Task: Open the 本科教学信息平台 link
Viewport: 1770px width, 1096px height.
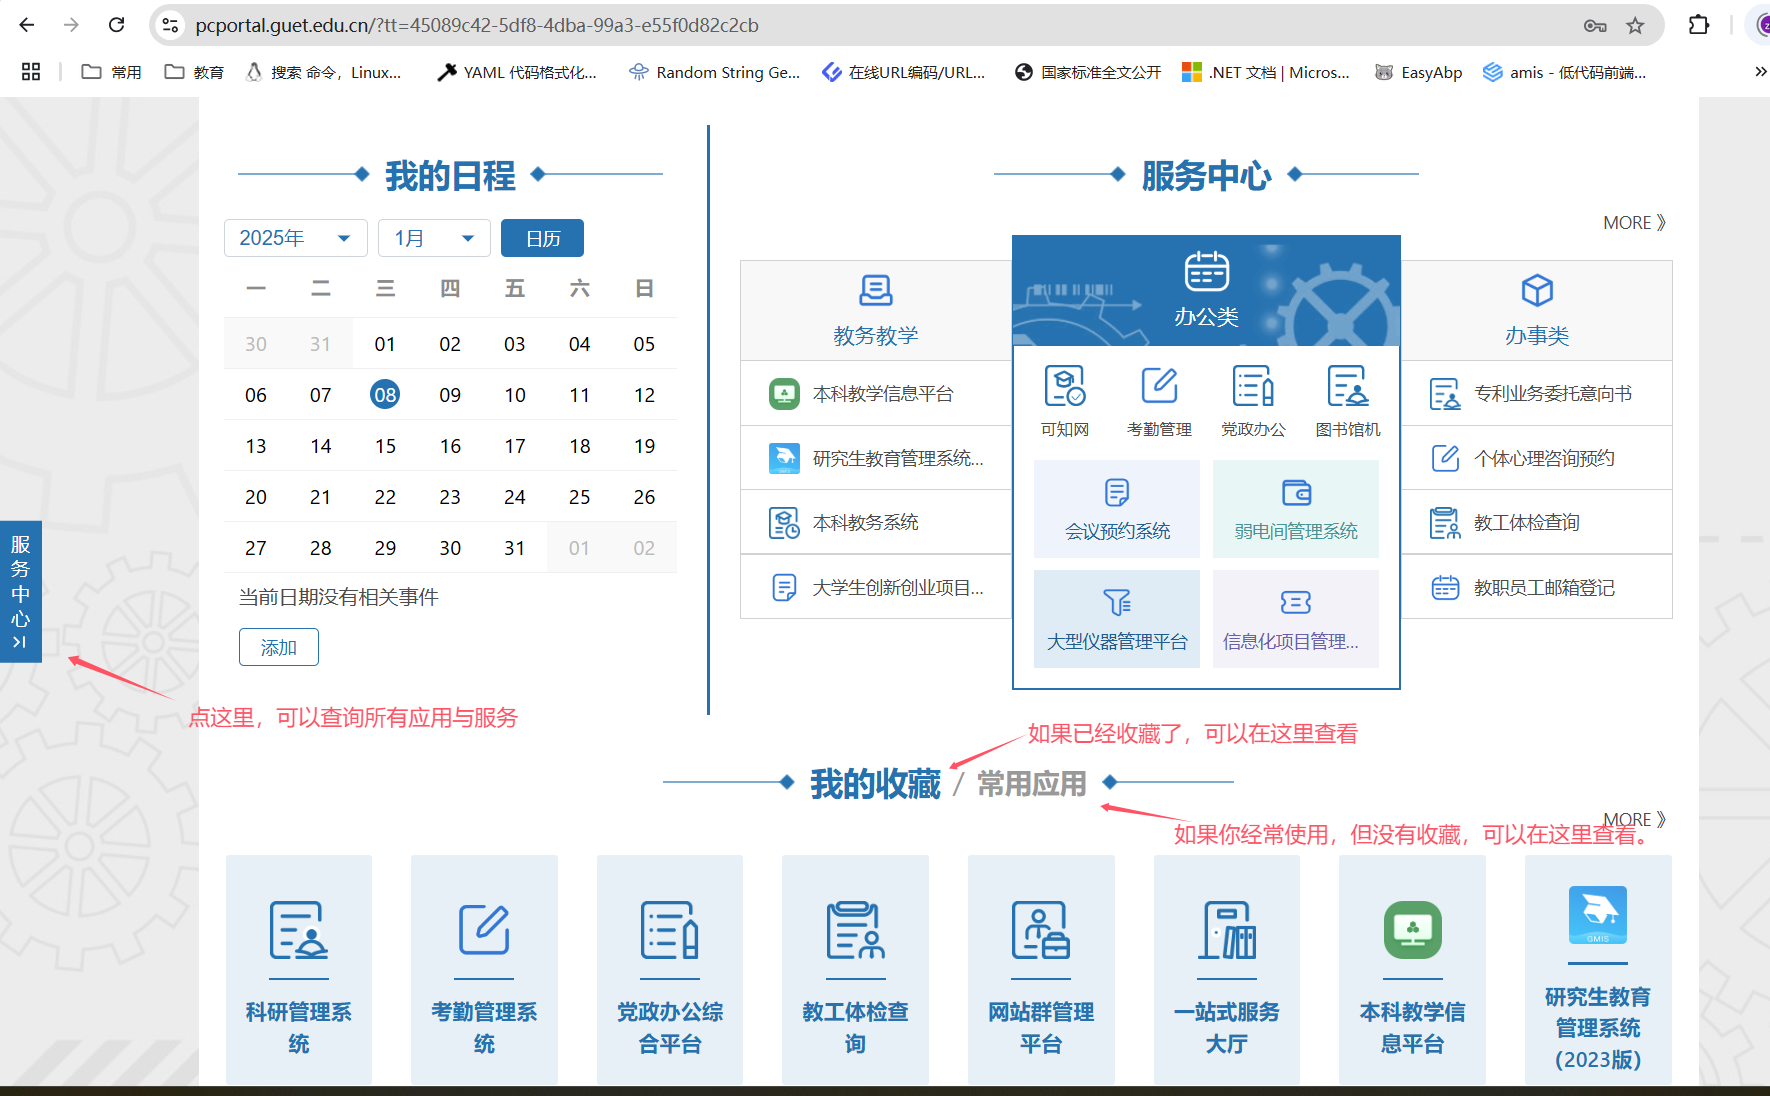Action: (882, 394)
